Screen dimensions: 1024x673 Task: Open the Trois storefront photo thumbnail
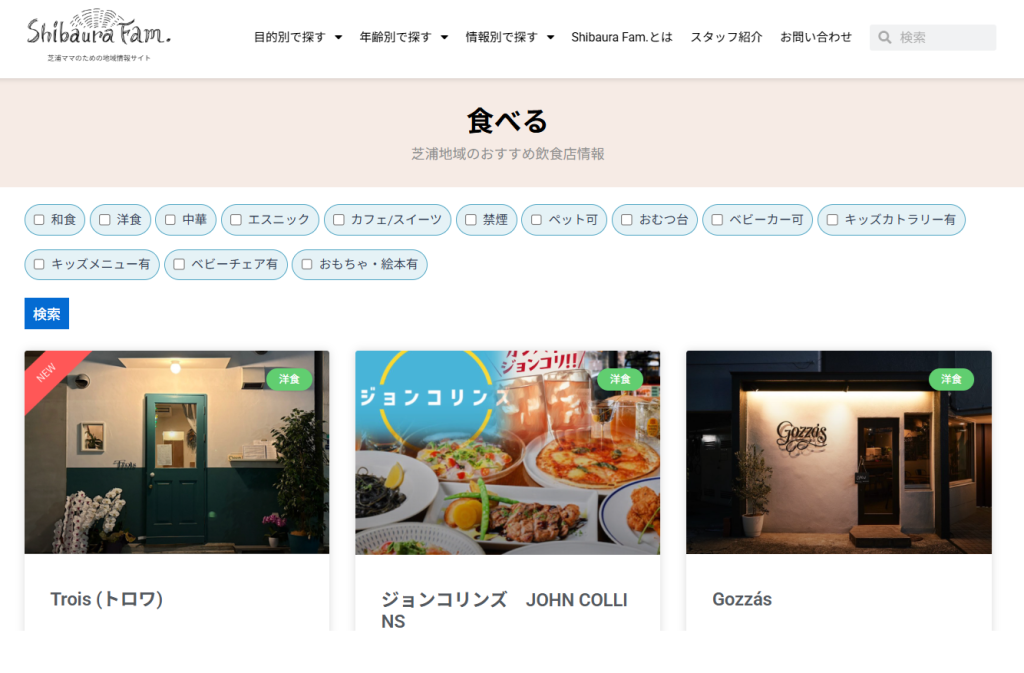click(x=177, y=452)
